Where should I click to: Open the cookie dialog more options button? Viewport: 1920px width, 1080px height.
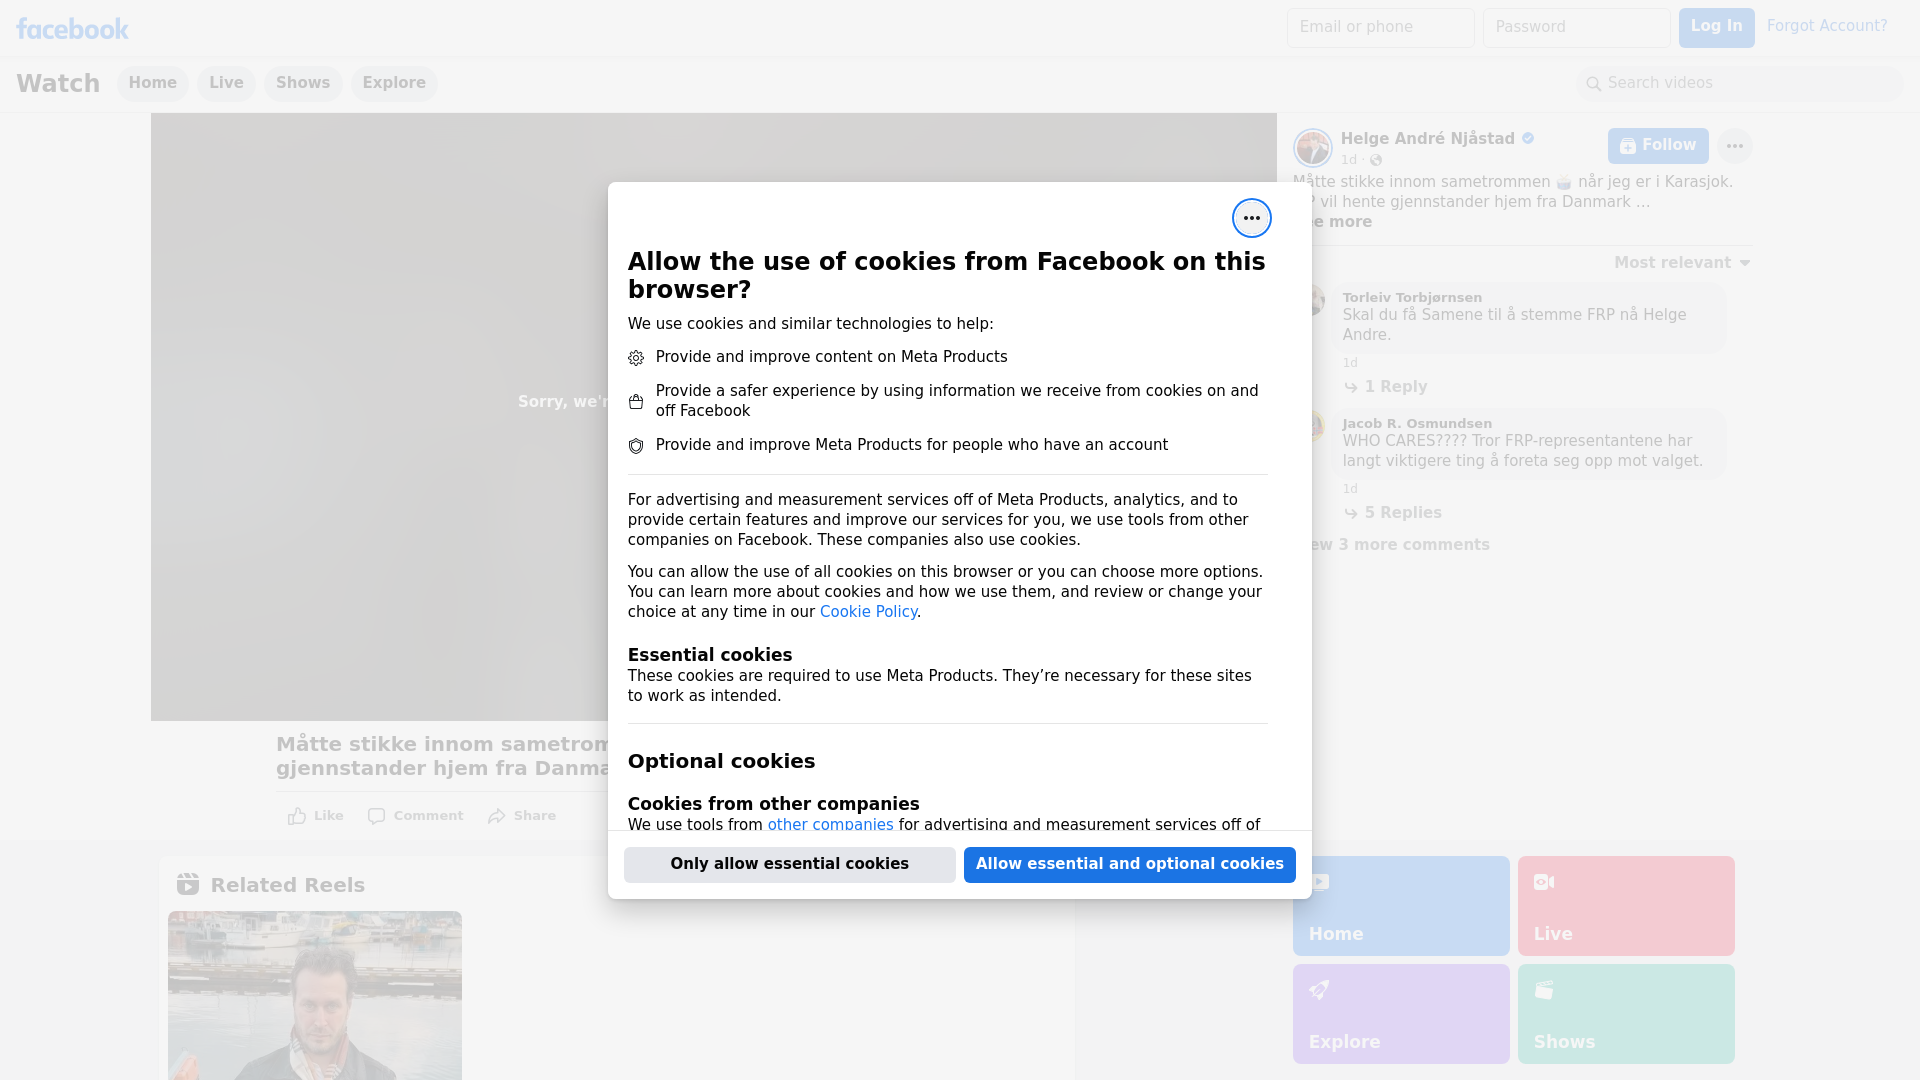(x=1251, y=218)
